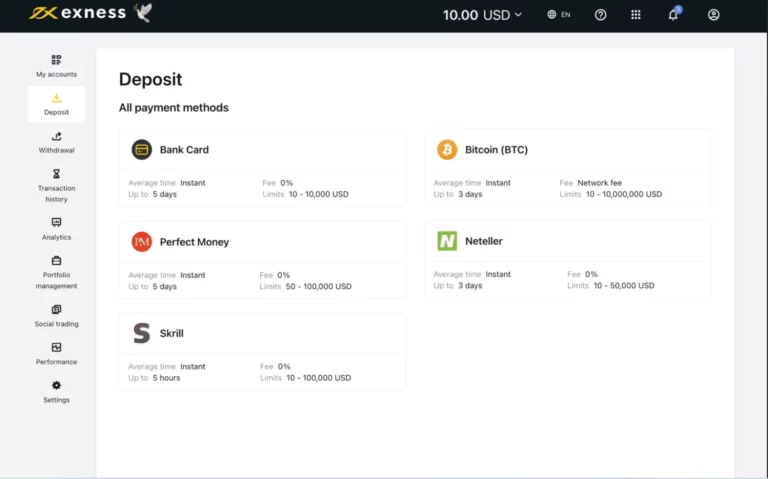
Task: Click the Bitcoin logo icon
Action: click(447, 149)
